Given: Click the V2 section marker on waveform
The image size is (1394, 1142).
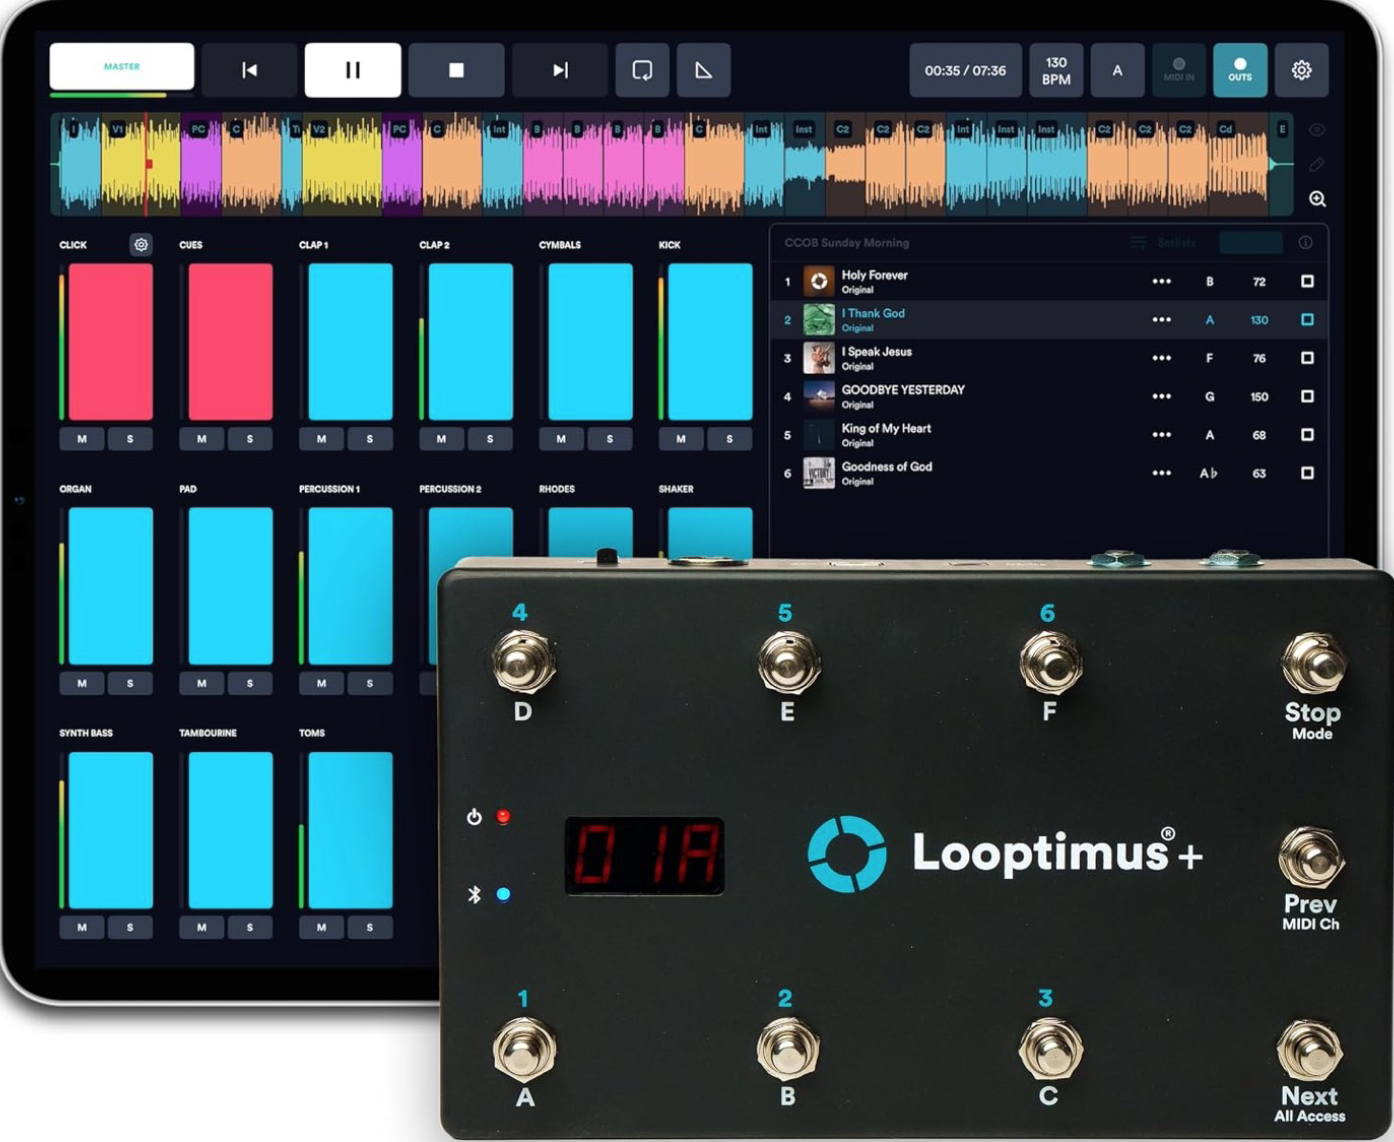Looking at the screenshot, I should [319, 129].
